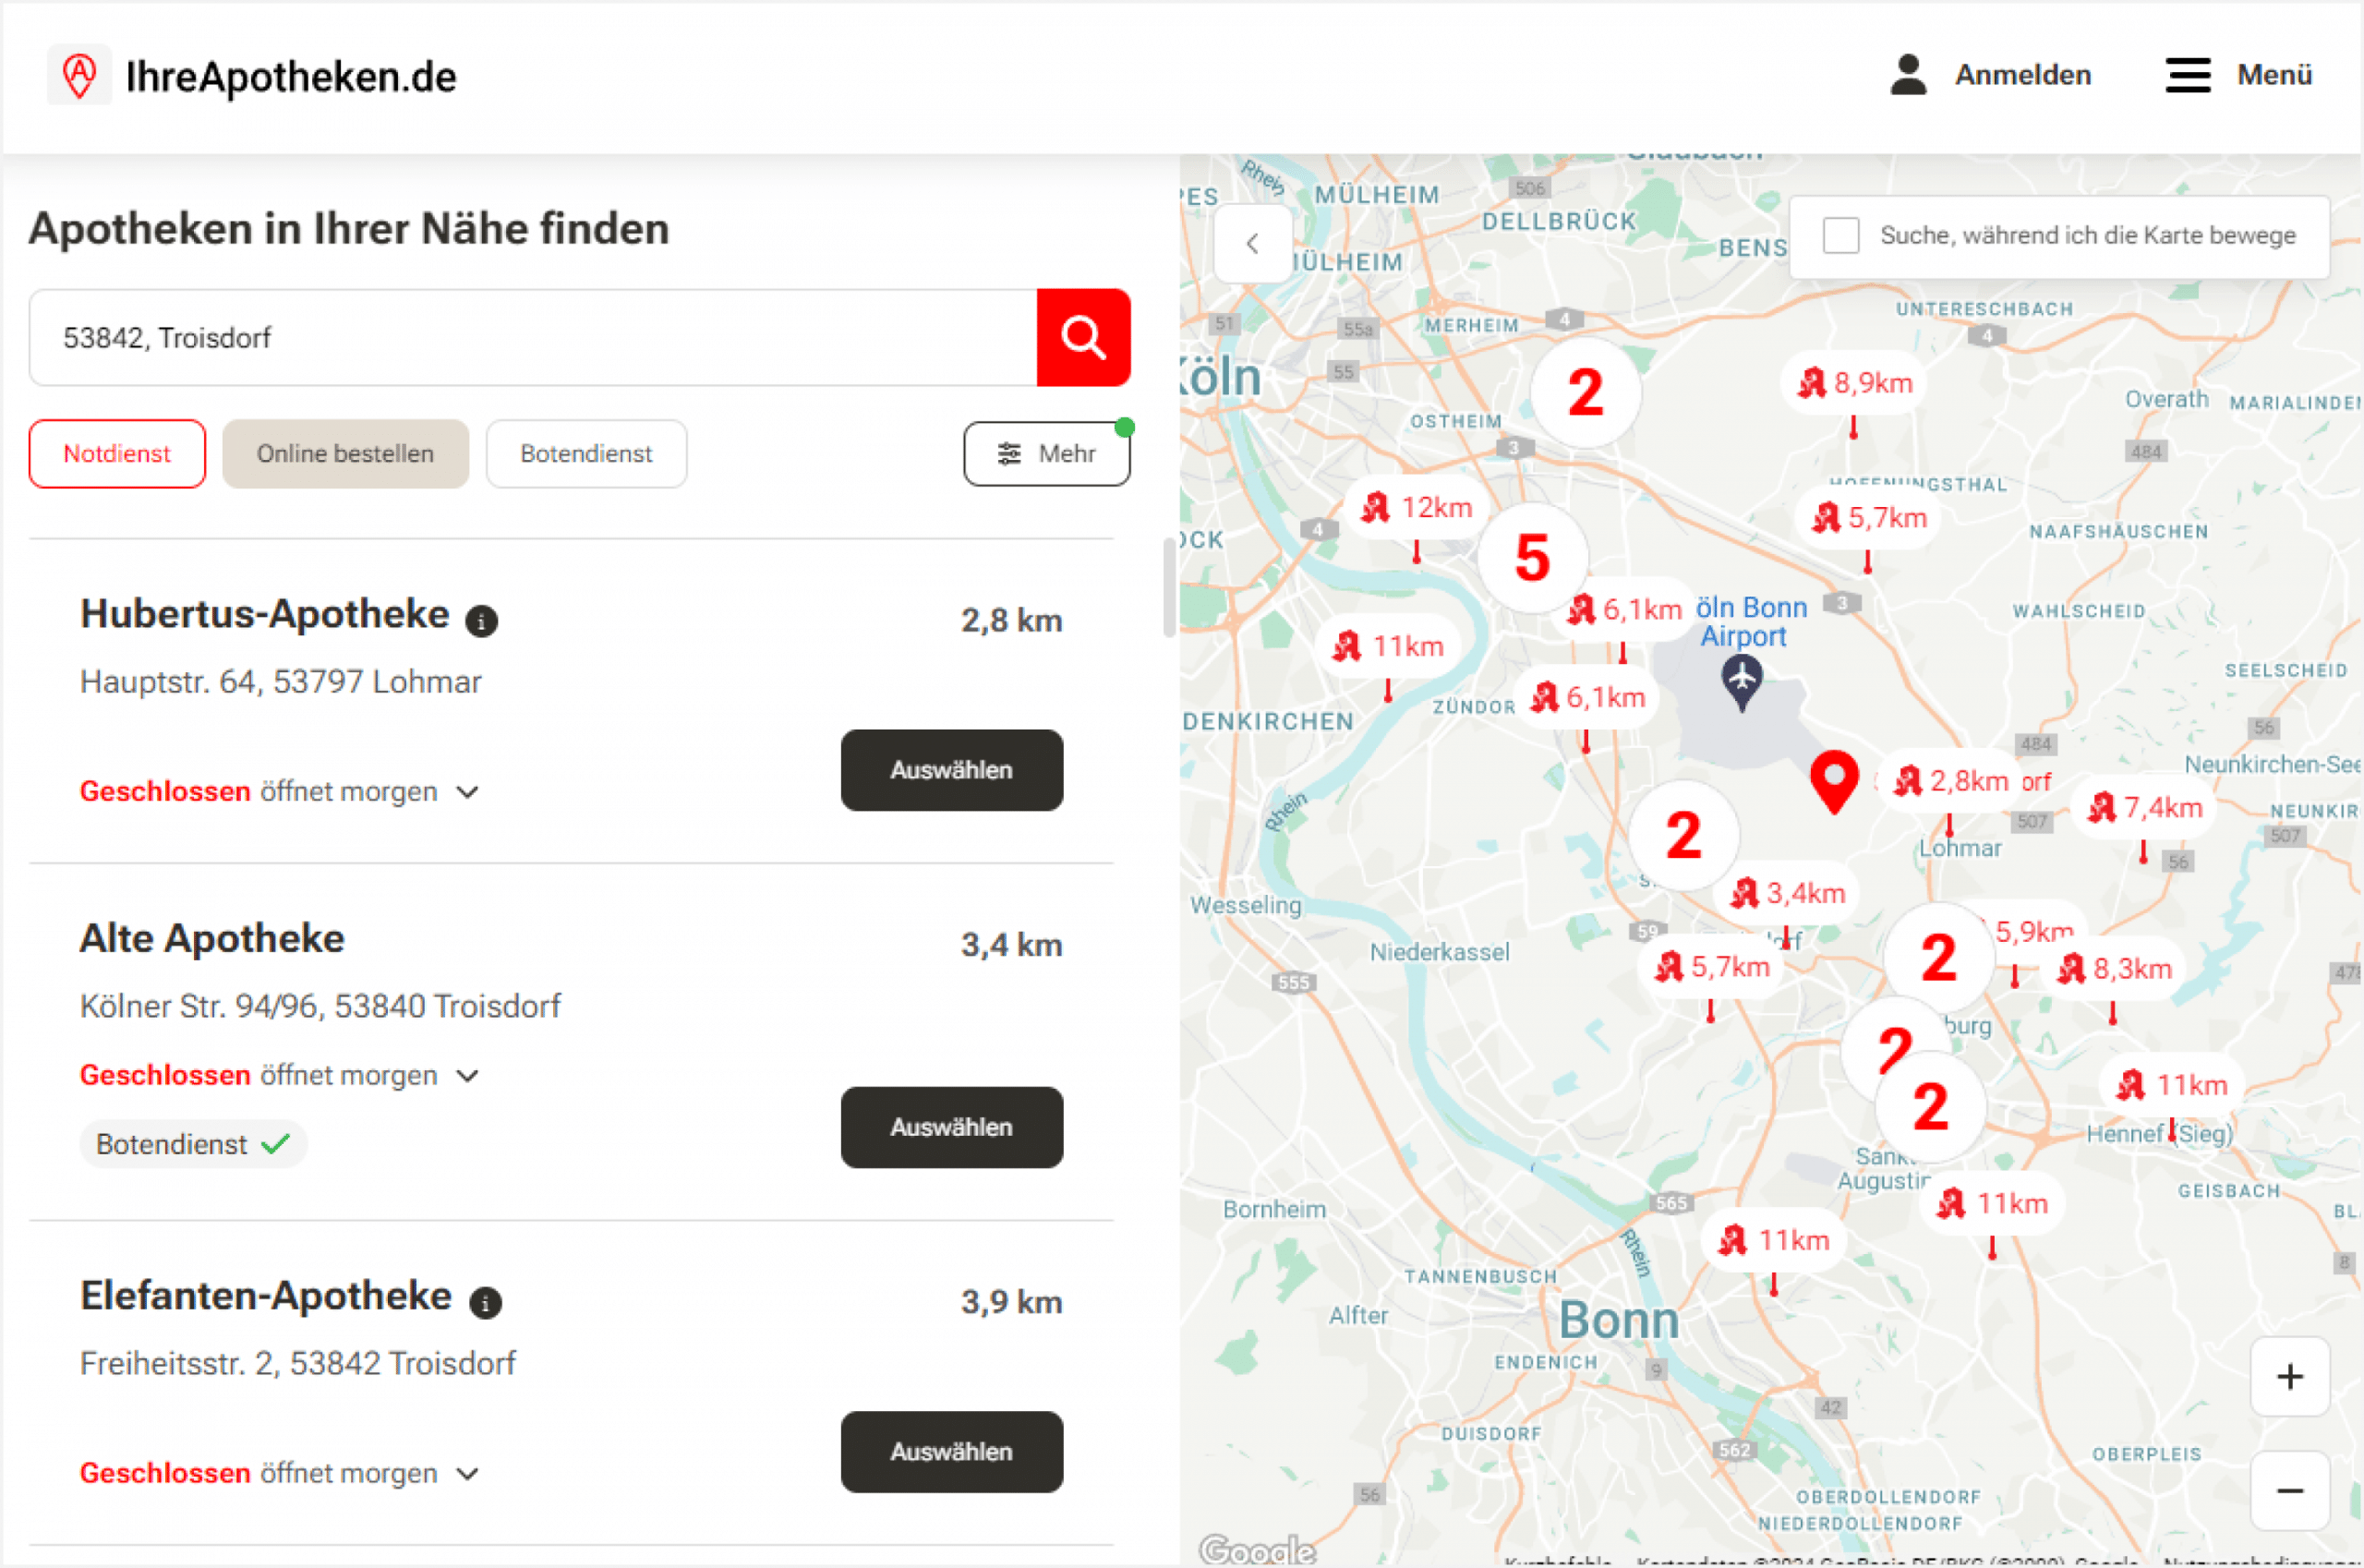The image size is (2364, 1568).
Task: Collapse map with left chevron button
Action: click(1252, 243)
